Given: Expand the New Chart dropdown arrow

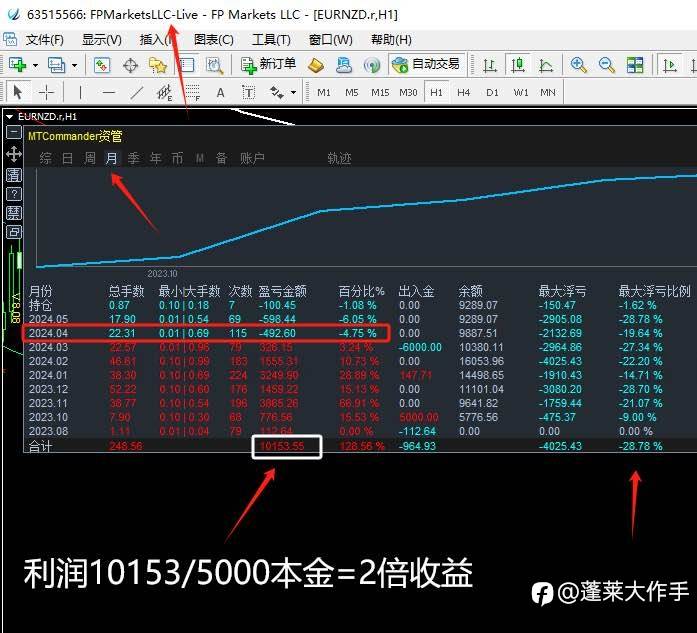Looking at the screenshot, I should (35, 65).
